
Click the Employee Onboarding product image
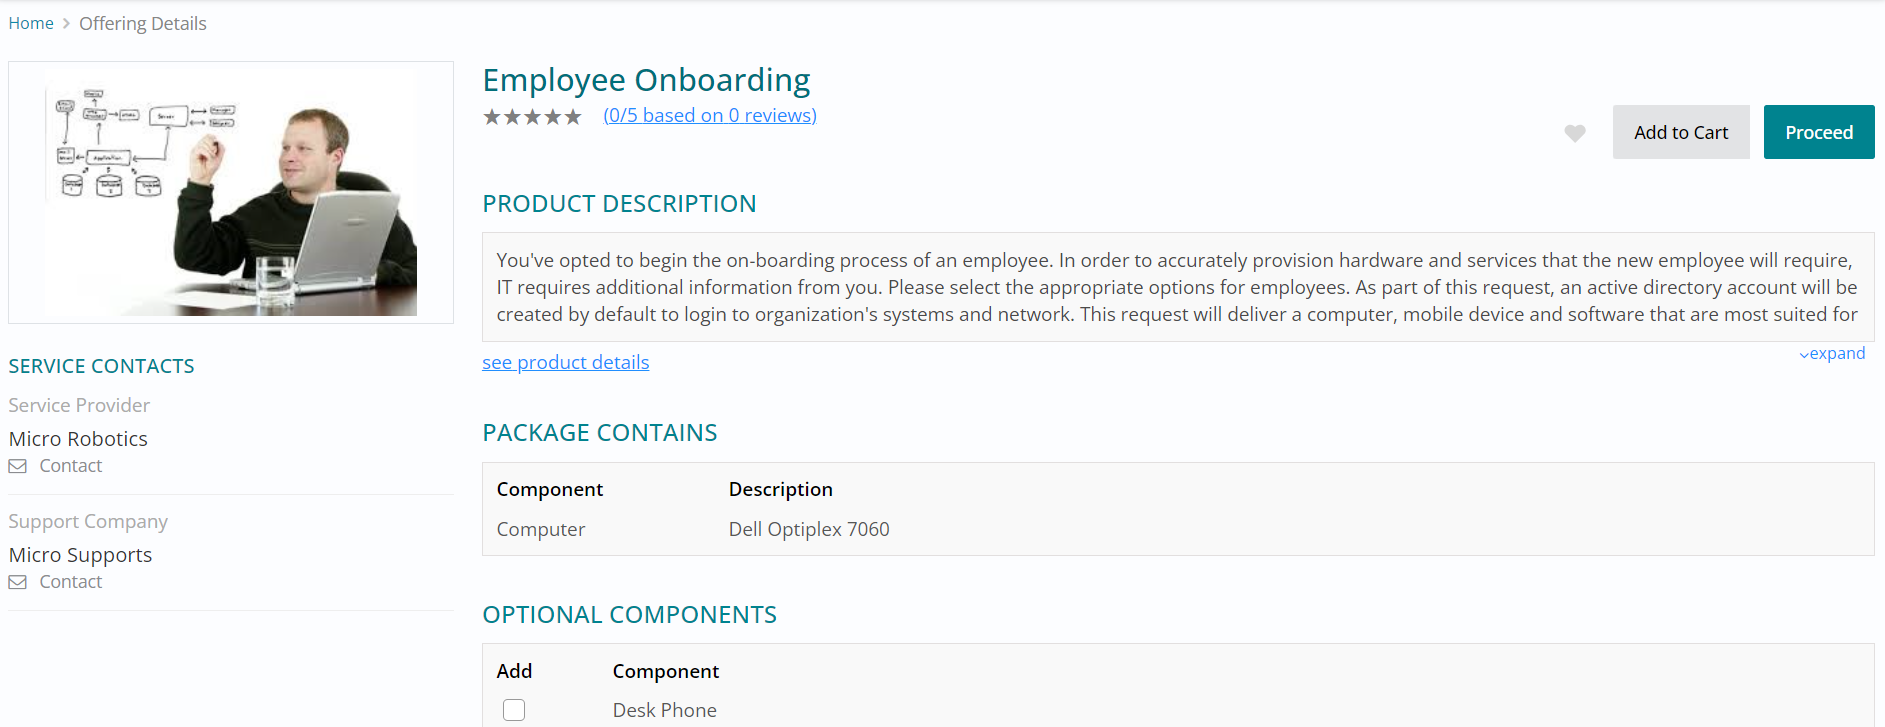coord(231,193)
